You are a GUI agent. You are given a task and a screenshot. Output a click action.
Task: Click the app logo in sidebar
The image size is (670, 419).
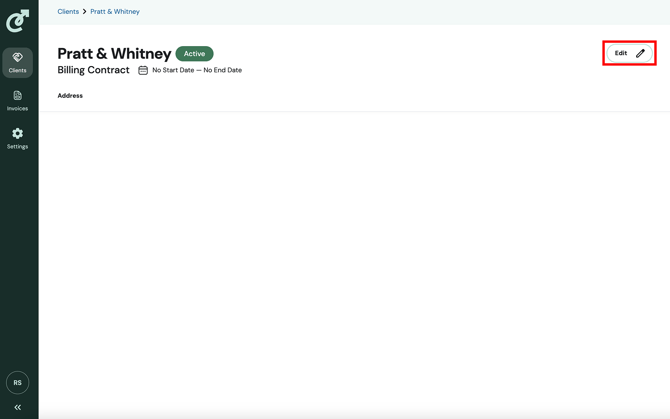[x=18, y=21]
